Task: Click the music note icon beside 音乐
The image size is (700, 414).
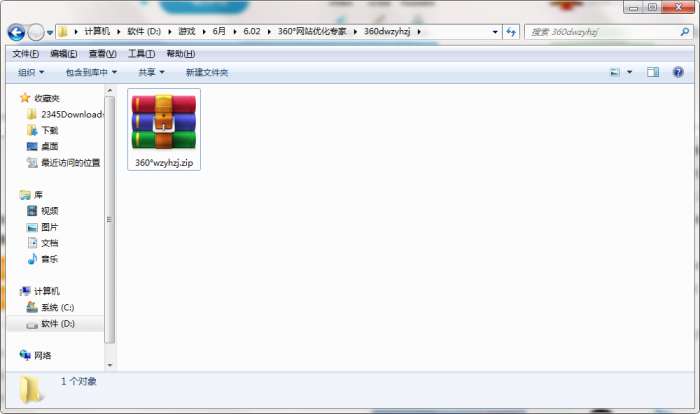Action: [32, 259]
